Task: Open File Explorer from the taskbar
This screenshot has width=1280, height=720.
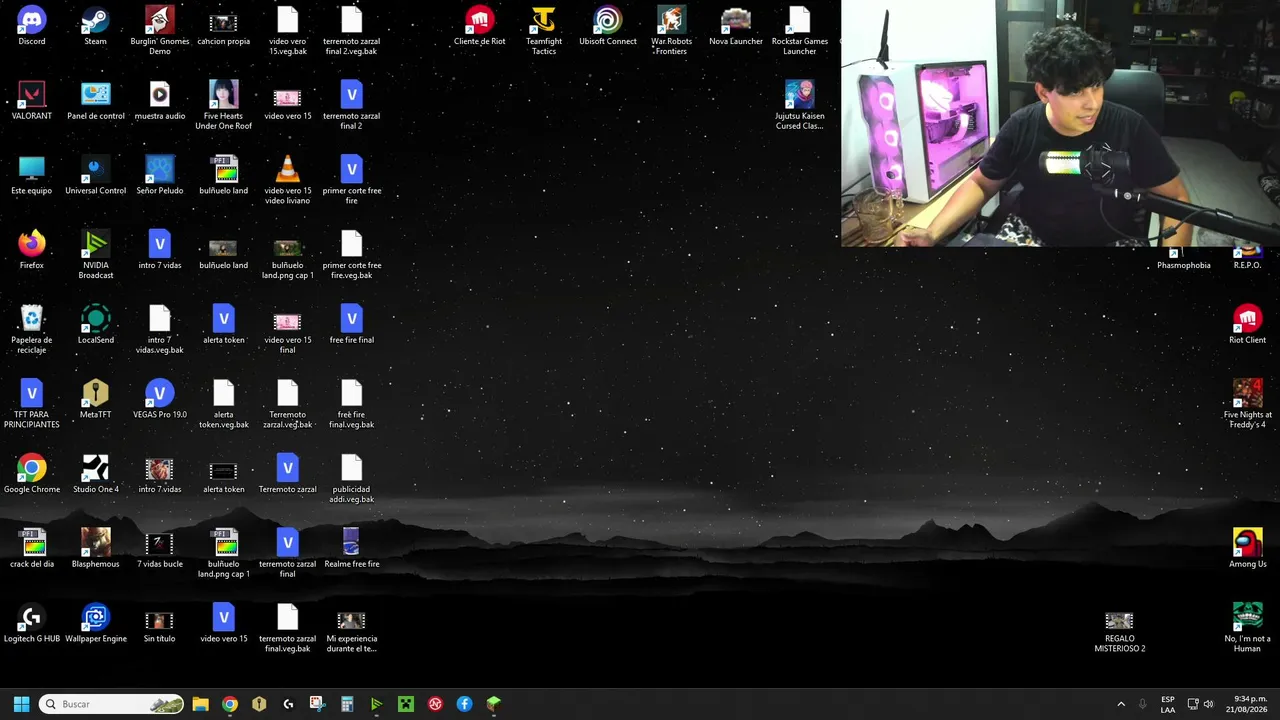Action: (x=200, y=704)
